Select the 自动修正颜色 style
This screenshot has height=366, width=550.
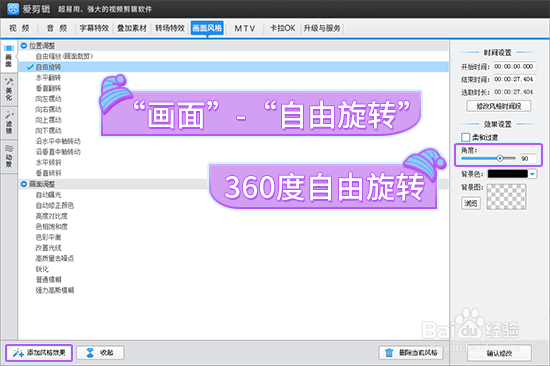pyautogui.click(x=55, y=205)
